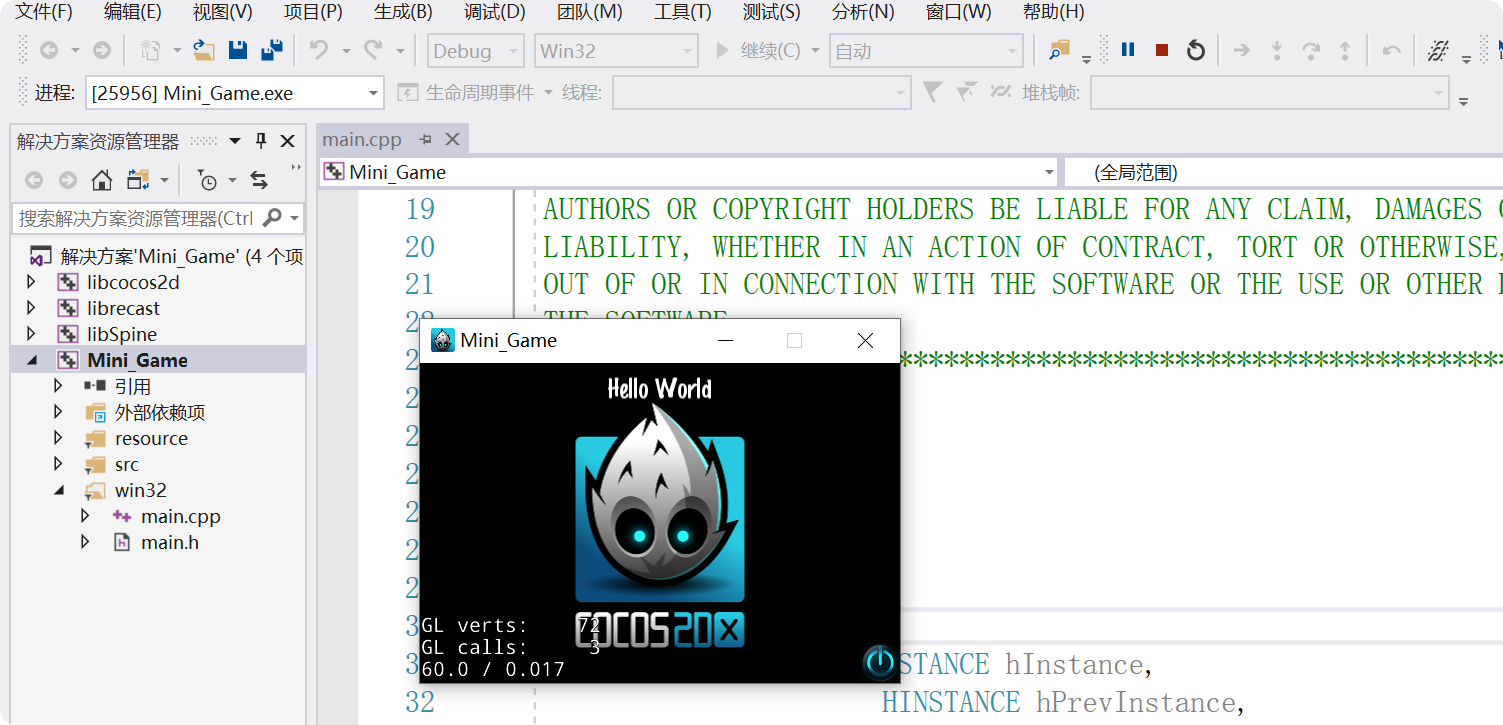Click the Step Into icon
The image size is (1503, 725).
tap(1277, 50)
